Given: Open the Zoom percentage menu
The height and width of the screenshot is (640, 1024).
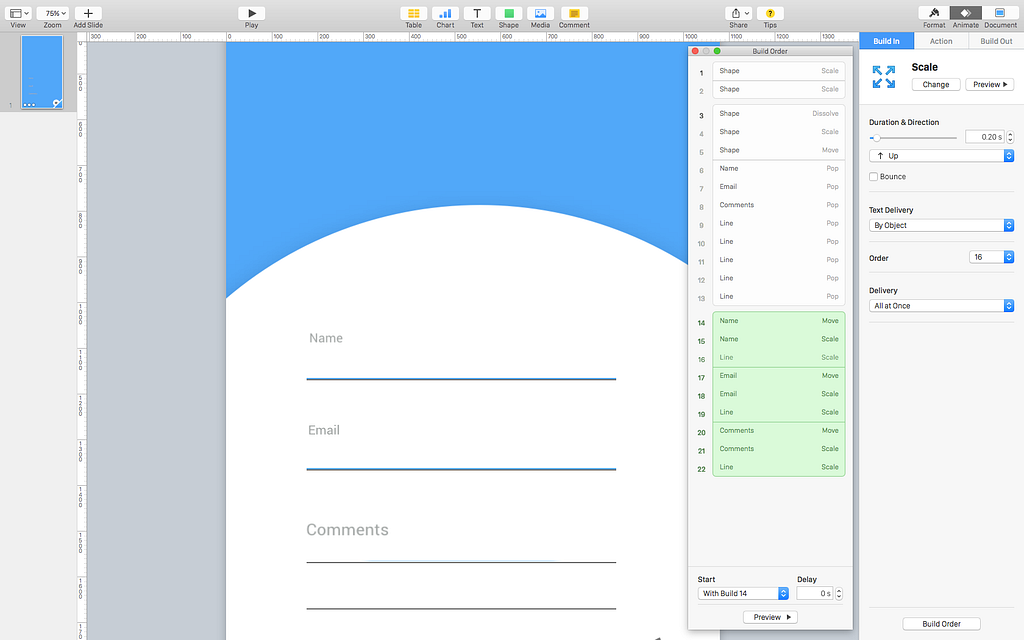Looking at the screenshot, I should click(x=52, y=13).
